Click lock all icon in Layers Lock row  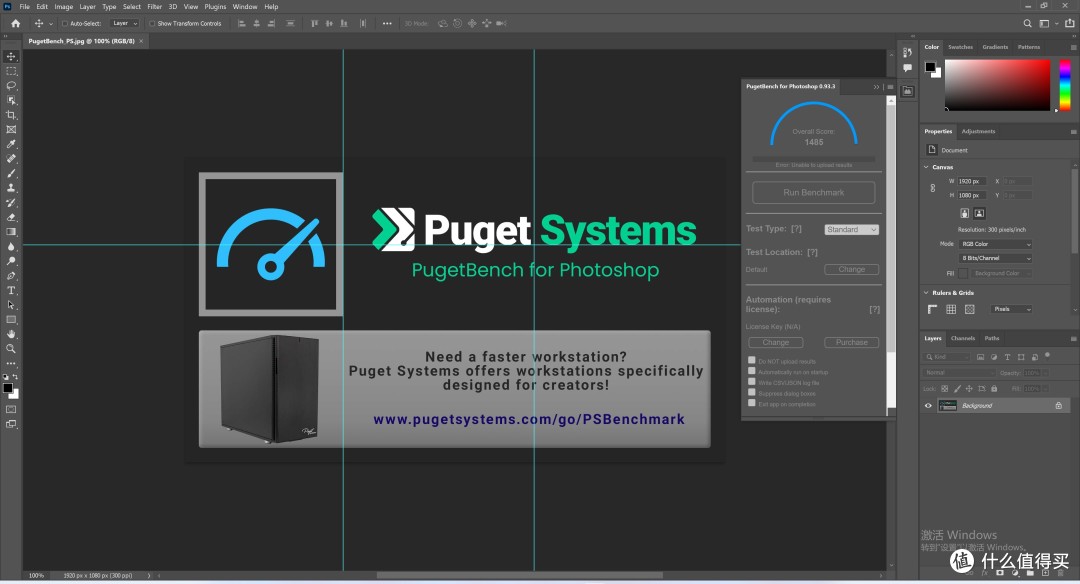pos(994,389)
